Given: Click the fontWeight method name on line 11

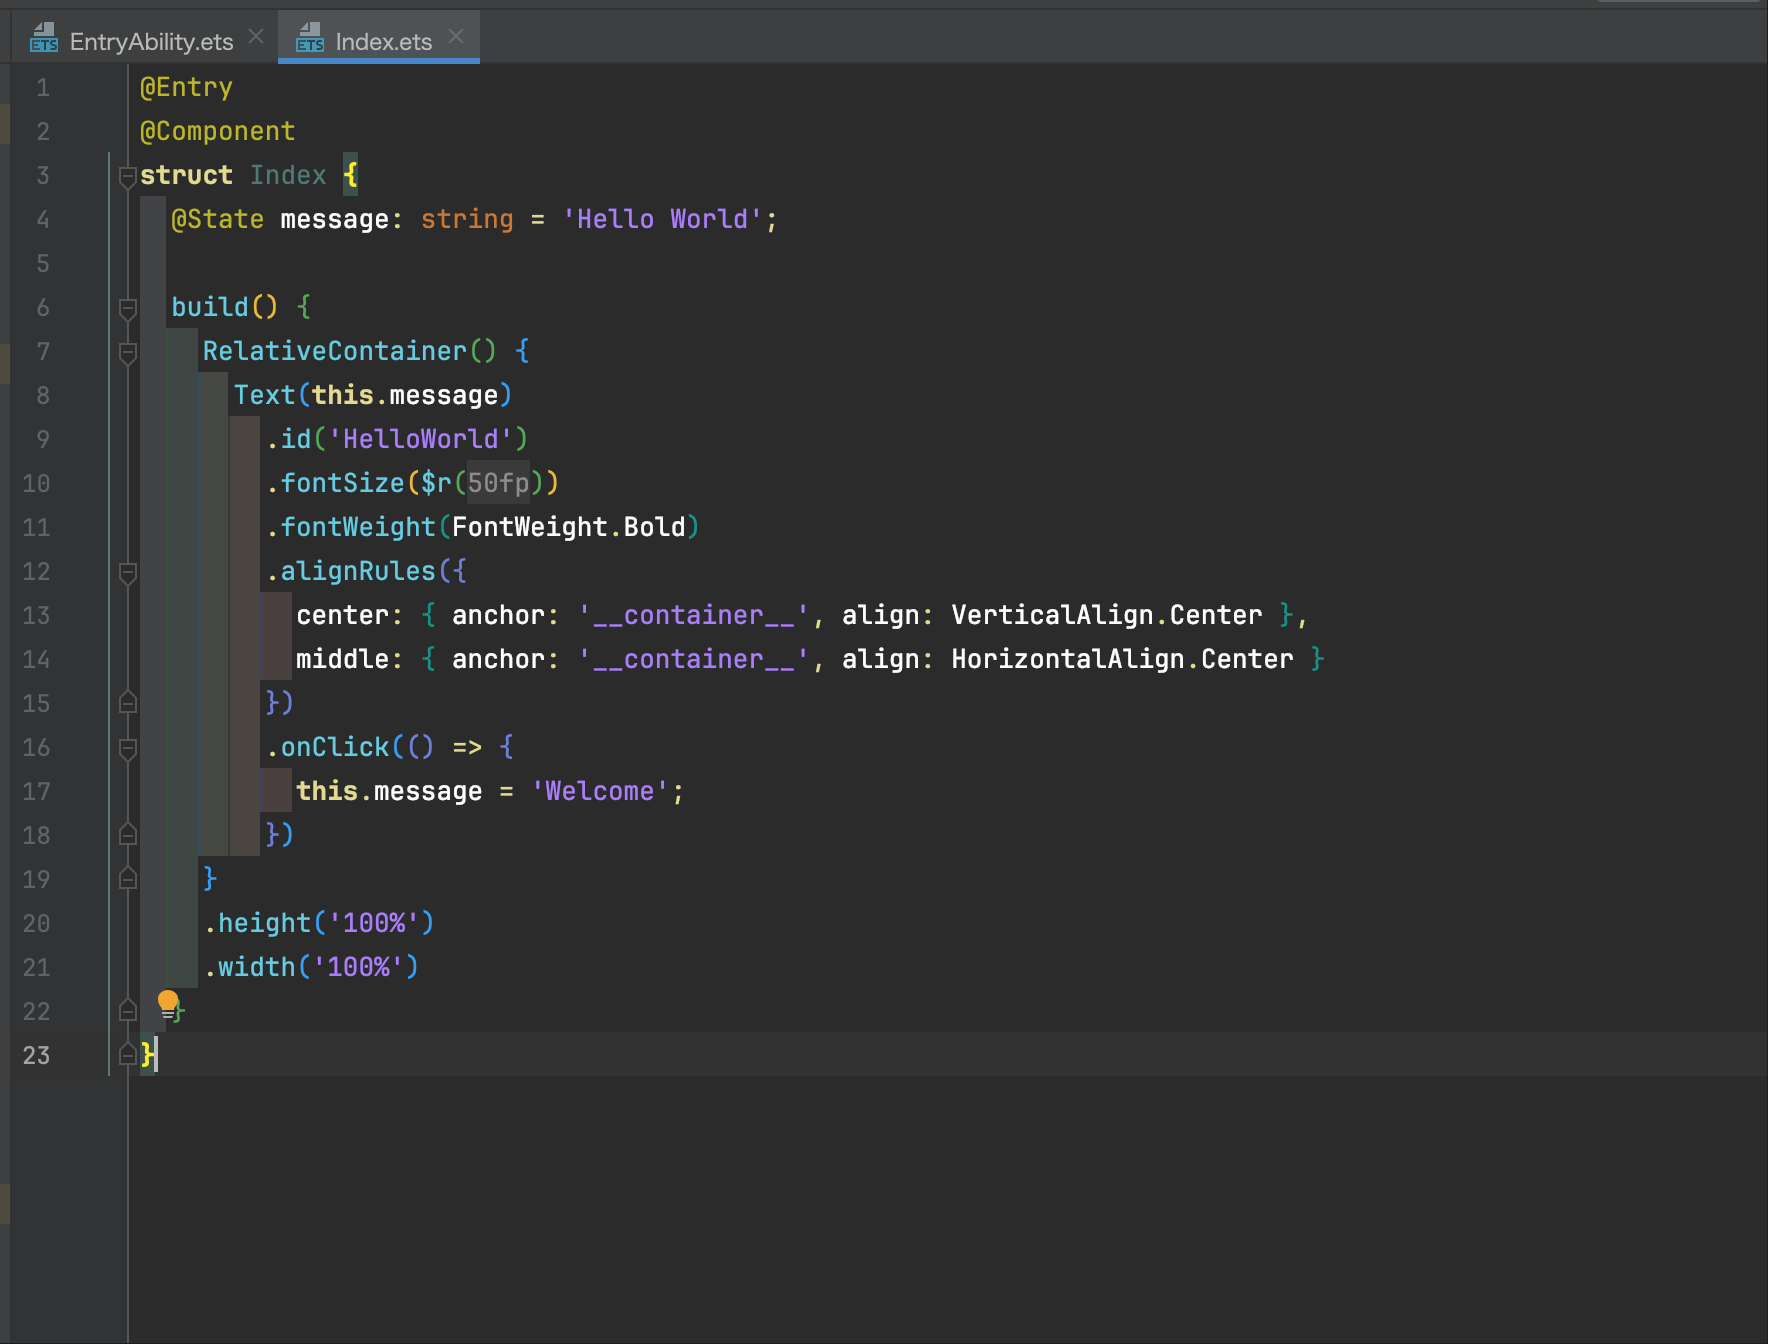Looking at the screenshot, I should (x=358, y=527).
